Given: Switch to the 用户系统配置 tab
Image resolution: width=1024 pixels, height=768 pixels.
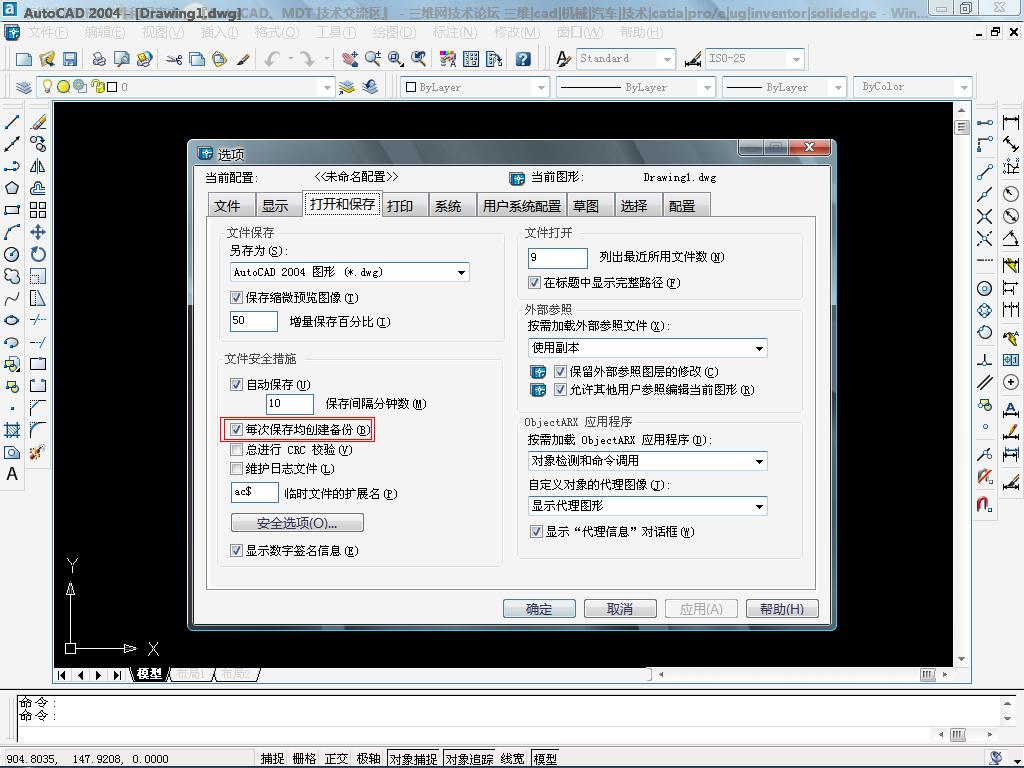Looking at the screenshot, I should (x=522, y=206).
